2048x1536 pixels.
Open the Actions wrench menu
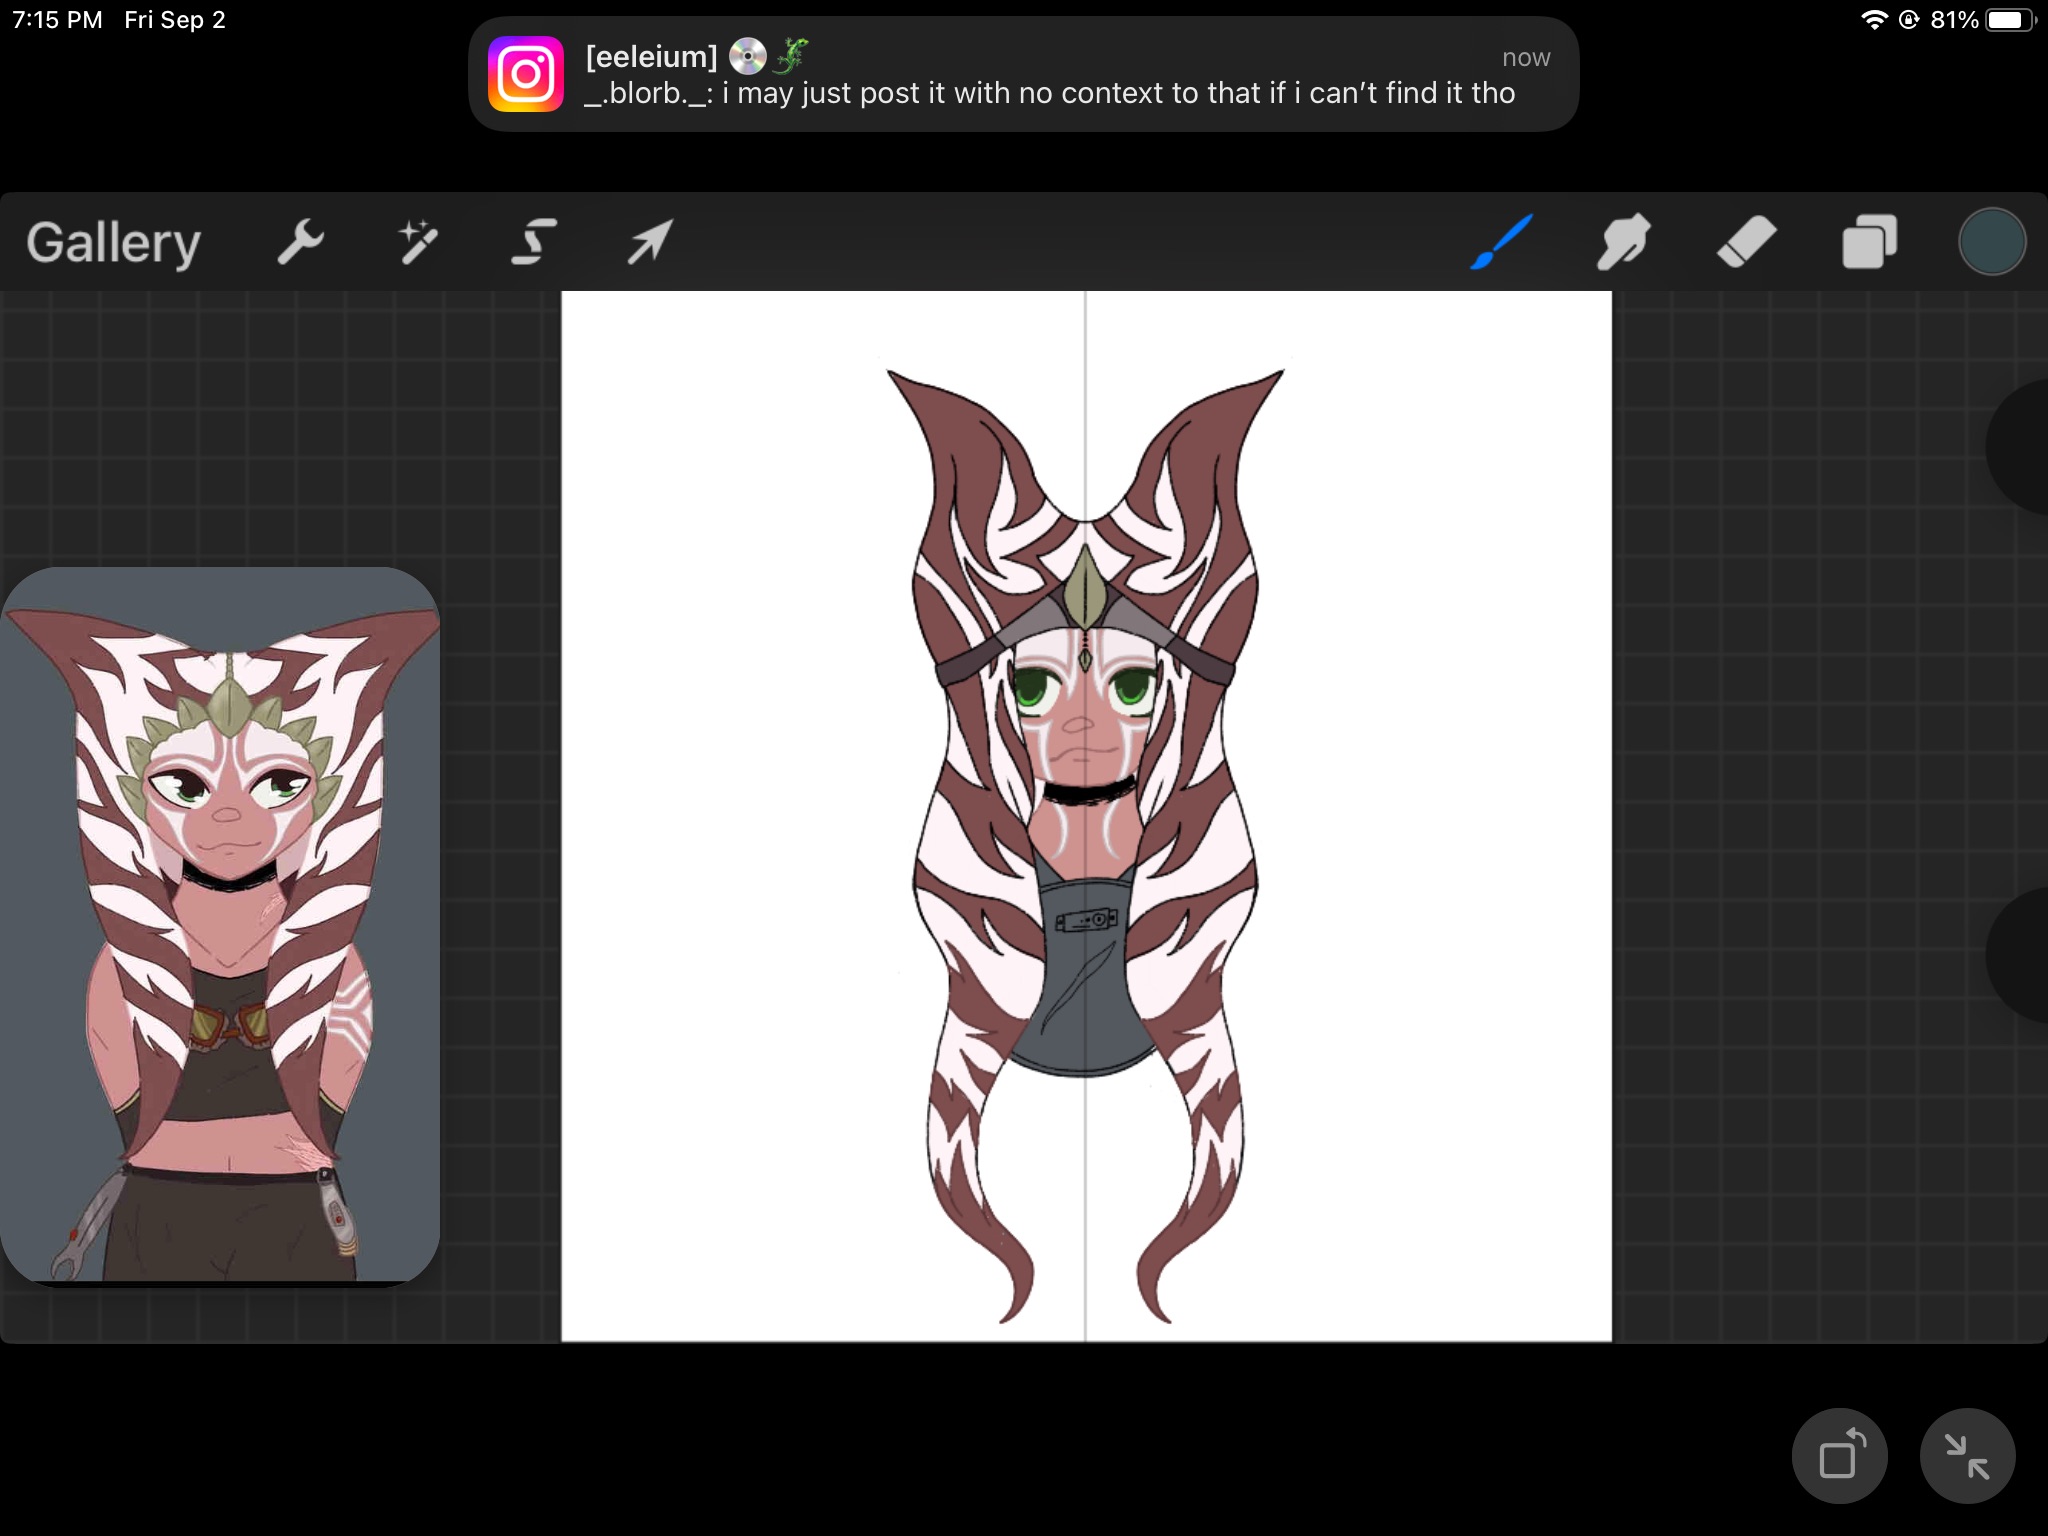(300, 242)
